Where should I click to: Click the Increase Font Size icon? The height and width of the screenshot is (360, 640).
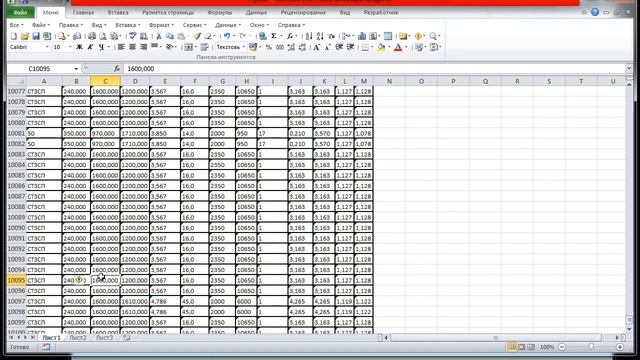coord(317,47)
